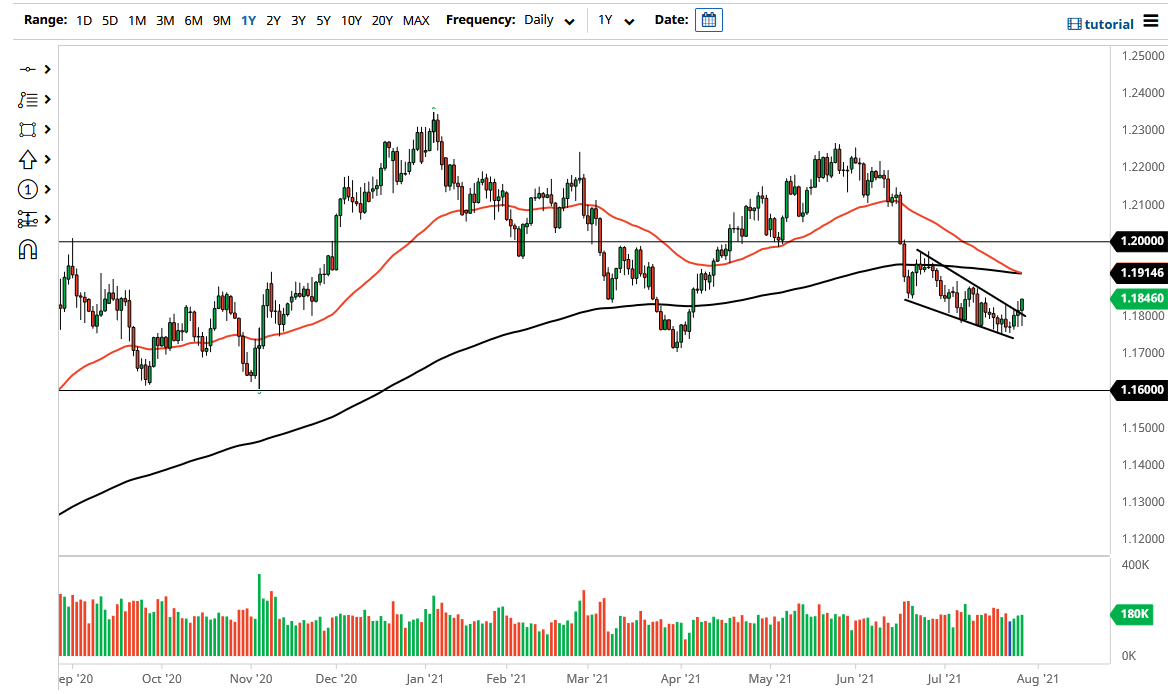1168x694 pixels.
Task: Pick the arrow marker tool
Action: click(x=27, y=159)
